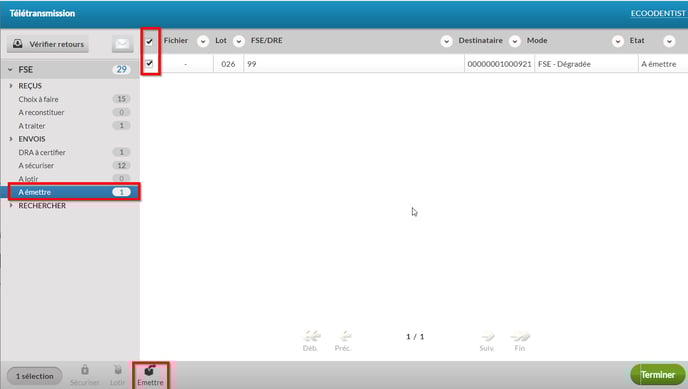This screenshot has height=389, width=688.
Task: Open the Etat column dropdown arrow
Action: pos(669,41)
